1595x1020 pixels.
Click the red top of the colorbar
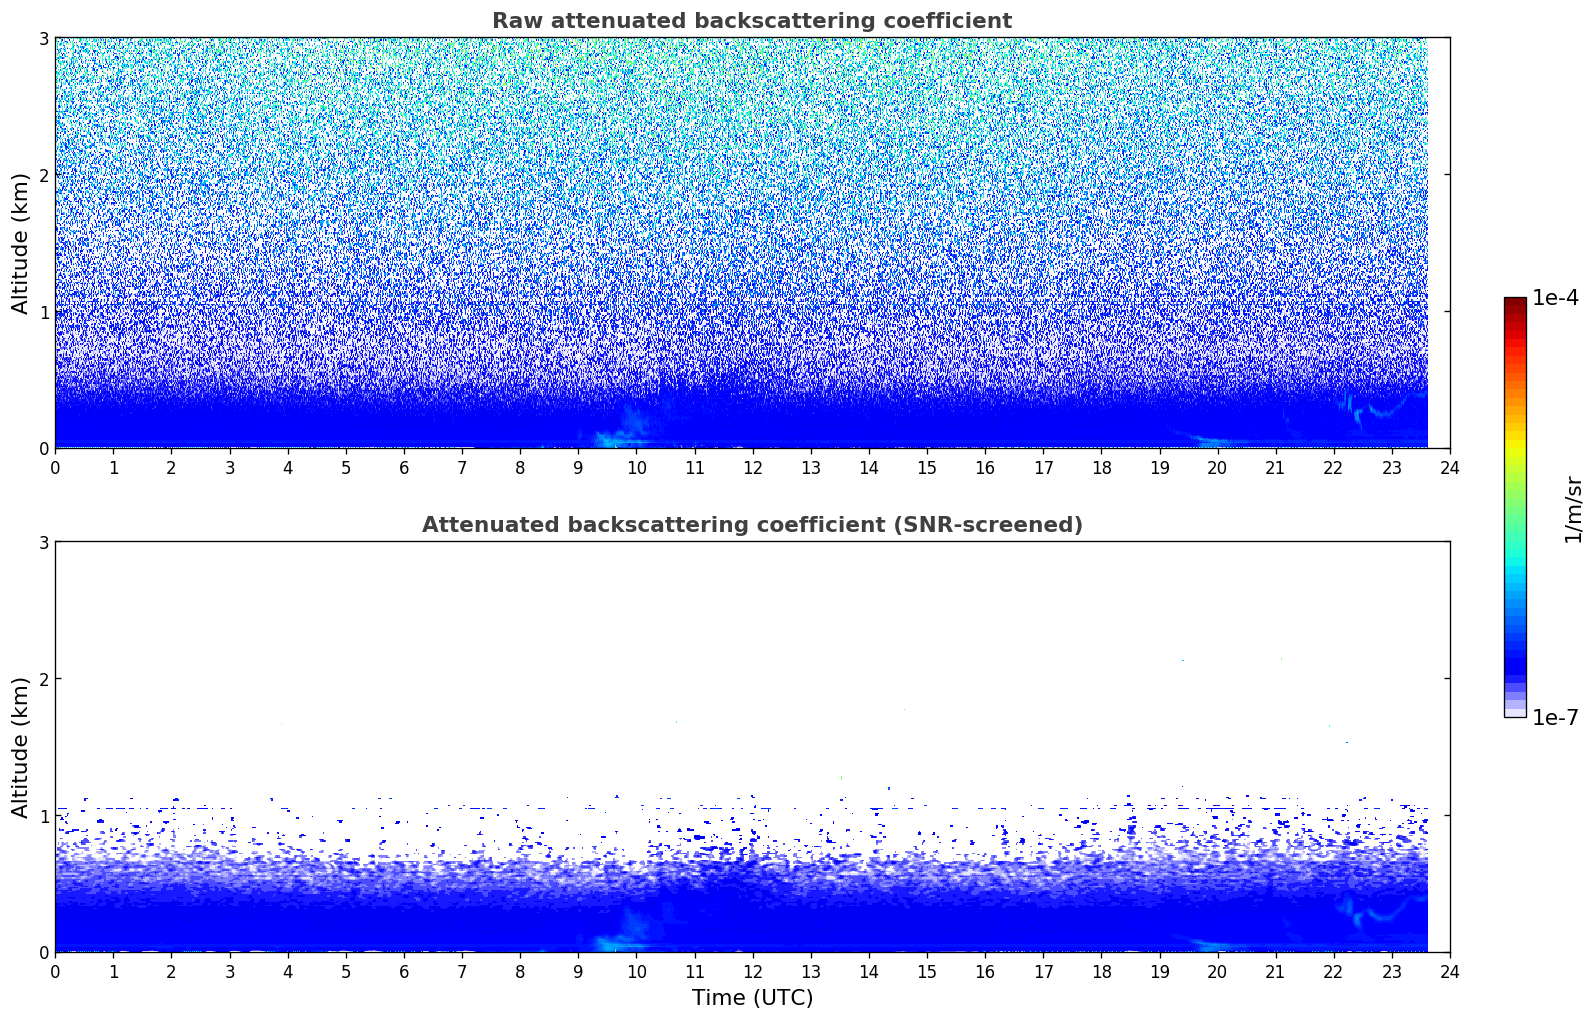pyautogui.click(x=1514, y=305)
